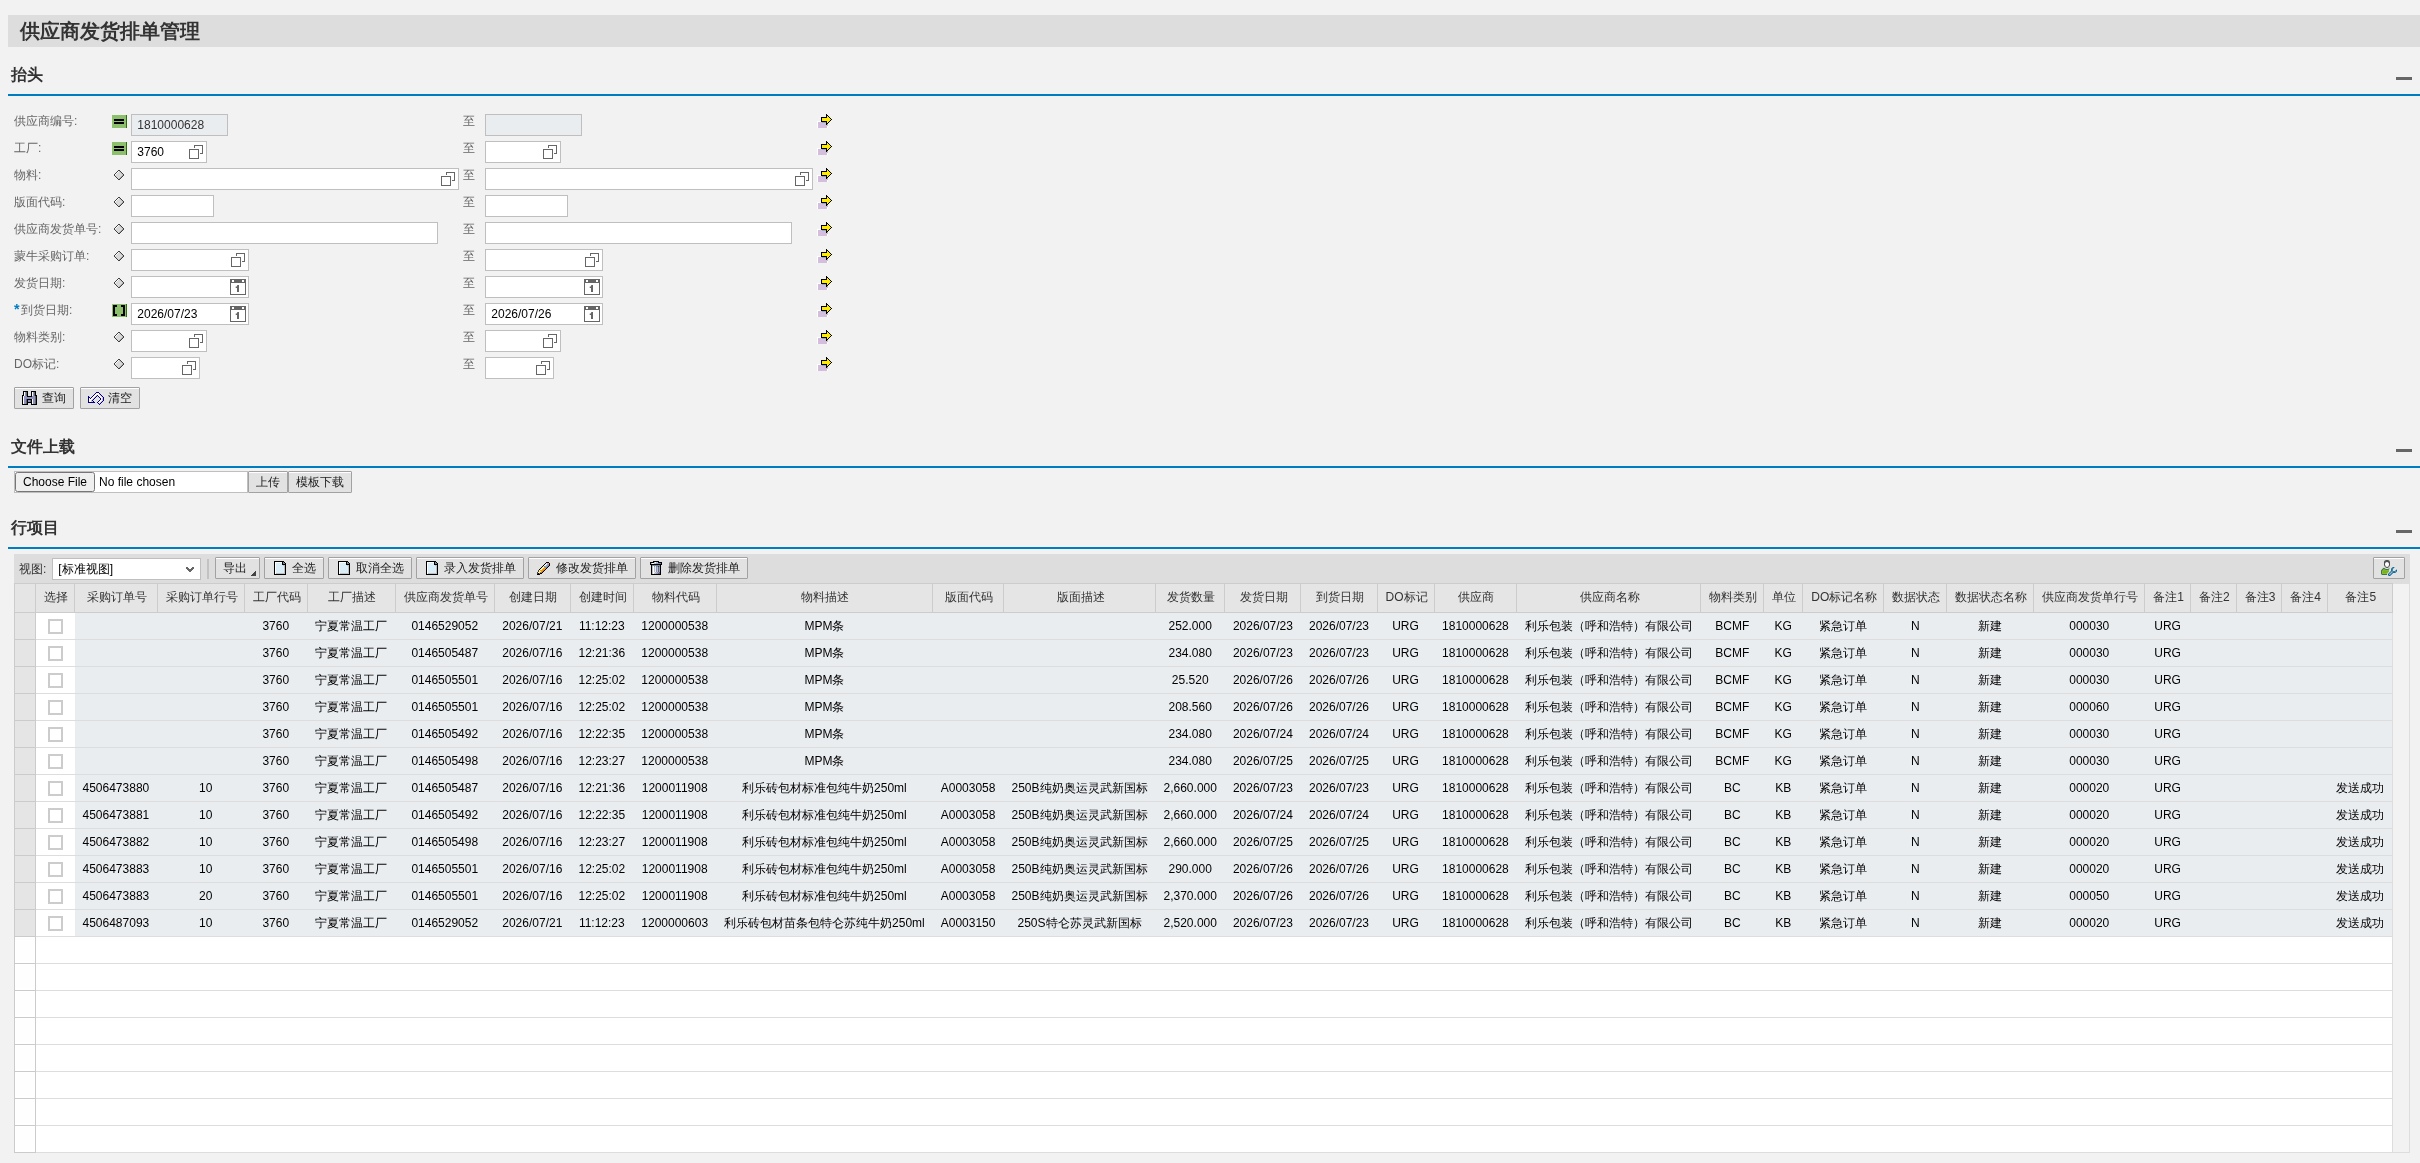
Task: Click the 供应商名称 column header
Action: click(1609, 597)
